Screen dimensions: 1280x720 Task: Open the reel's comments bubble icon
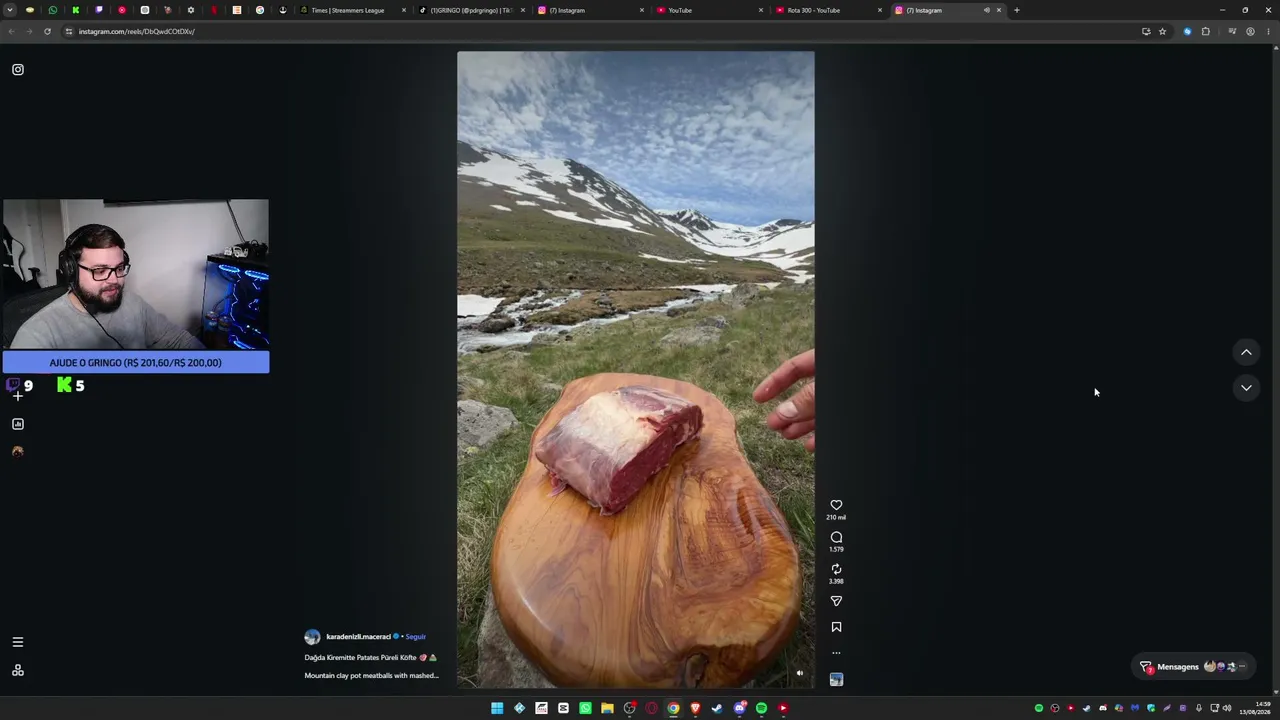[x=836, y=537]
